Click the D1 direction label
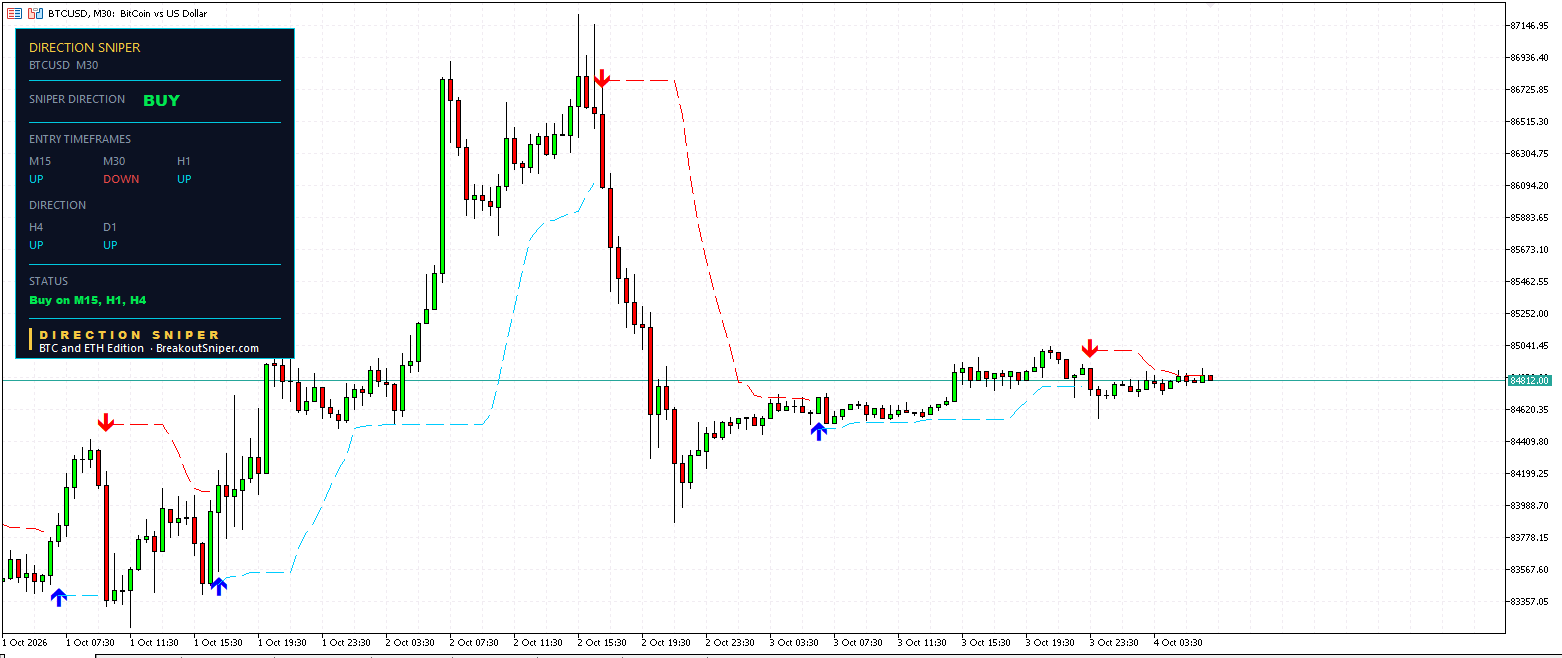The image size is (1562, 658). (x=110, y=227)
